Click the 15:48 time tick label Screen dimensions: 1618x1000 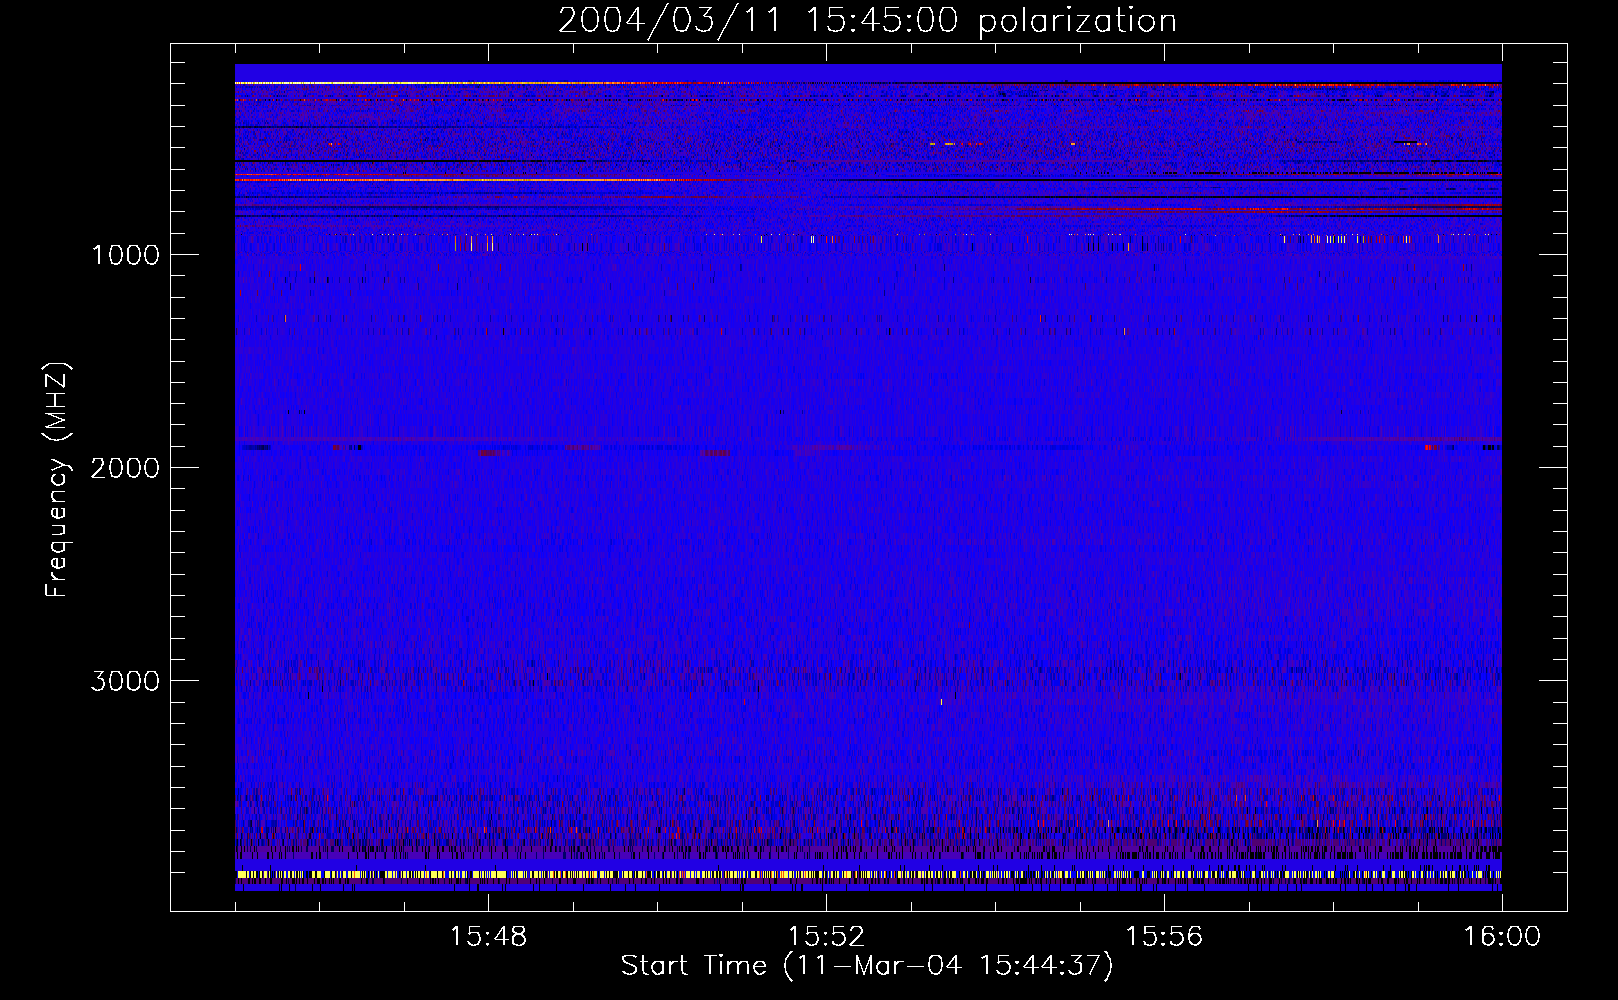pos(488,937)
